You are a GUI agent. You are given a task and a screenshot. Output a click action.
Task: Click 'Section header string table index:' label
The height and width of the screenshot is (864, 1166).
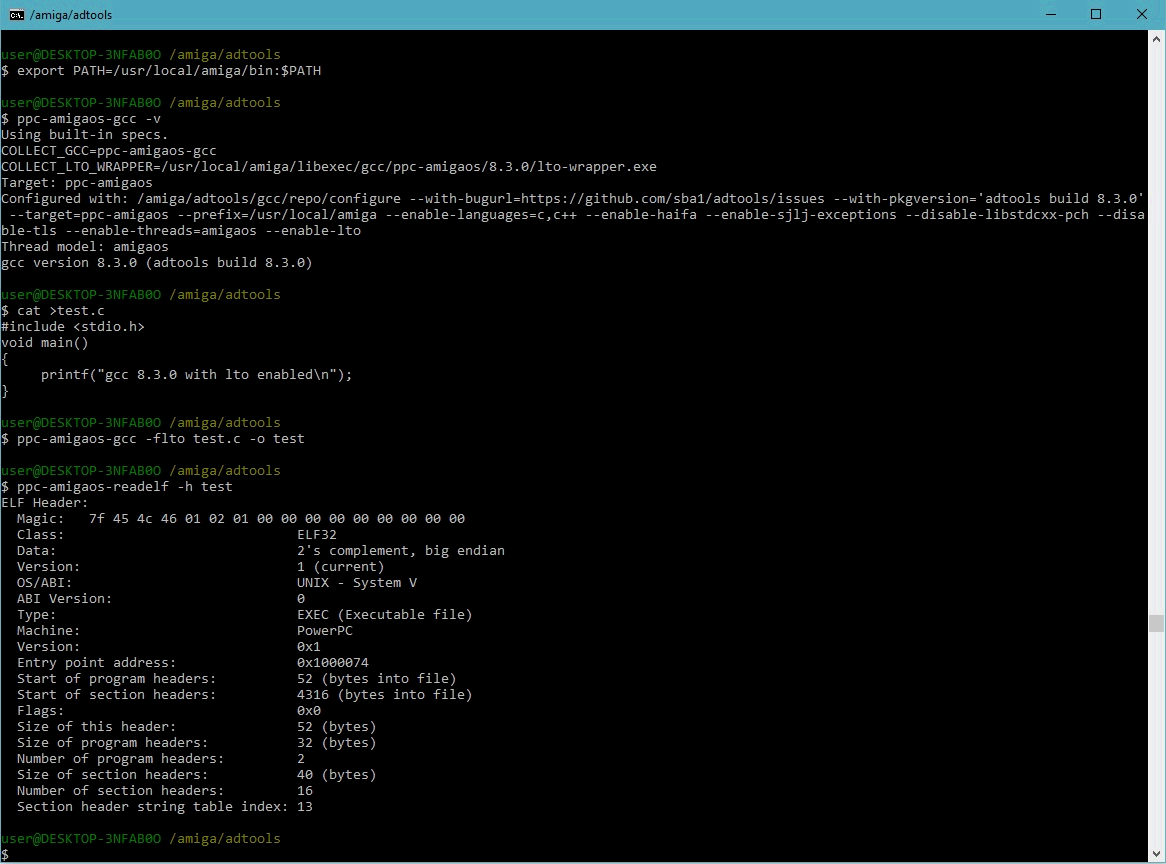coord(152,807)
